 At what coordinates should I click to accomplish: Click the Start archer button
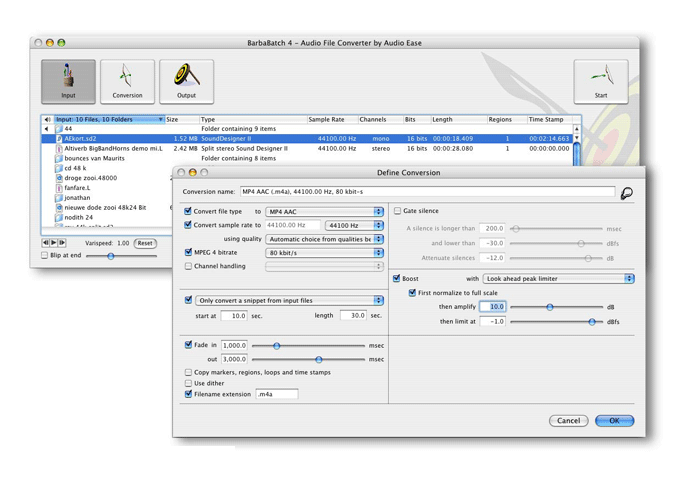tap(601, 82)
